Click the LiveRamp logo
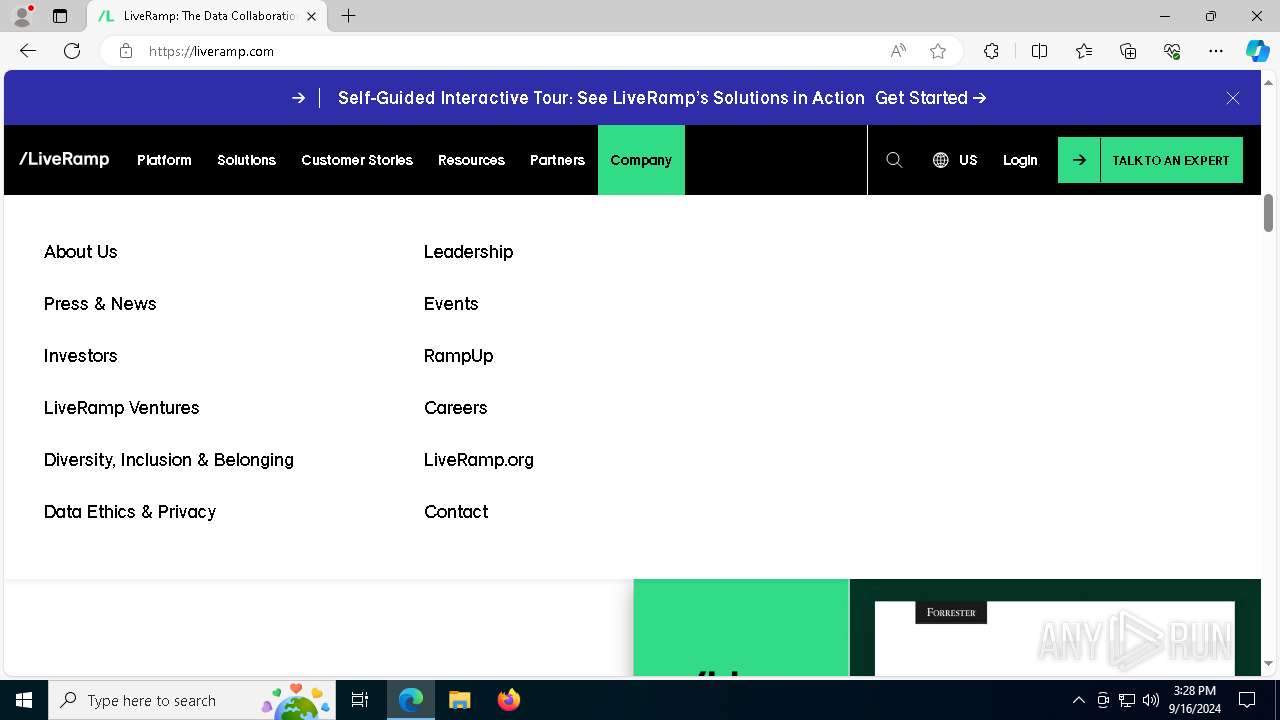 point(64,159)
